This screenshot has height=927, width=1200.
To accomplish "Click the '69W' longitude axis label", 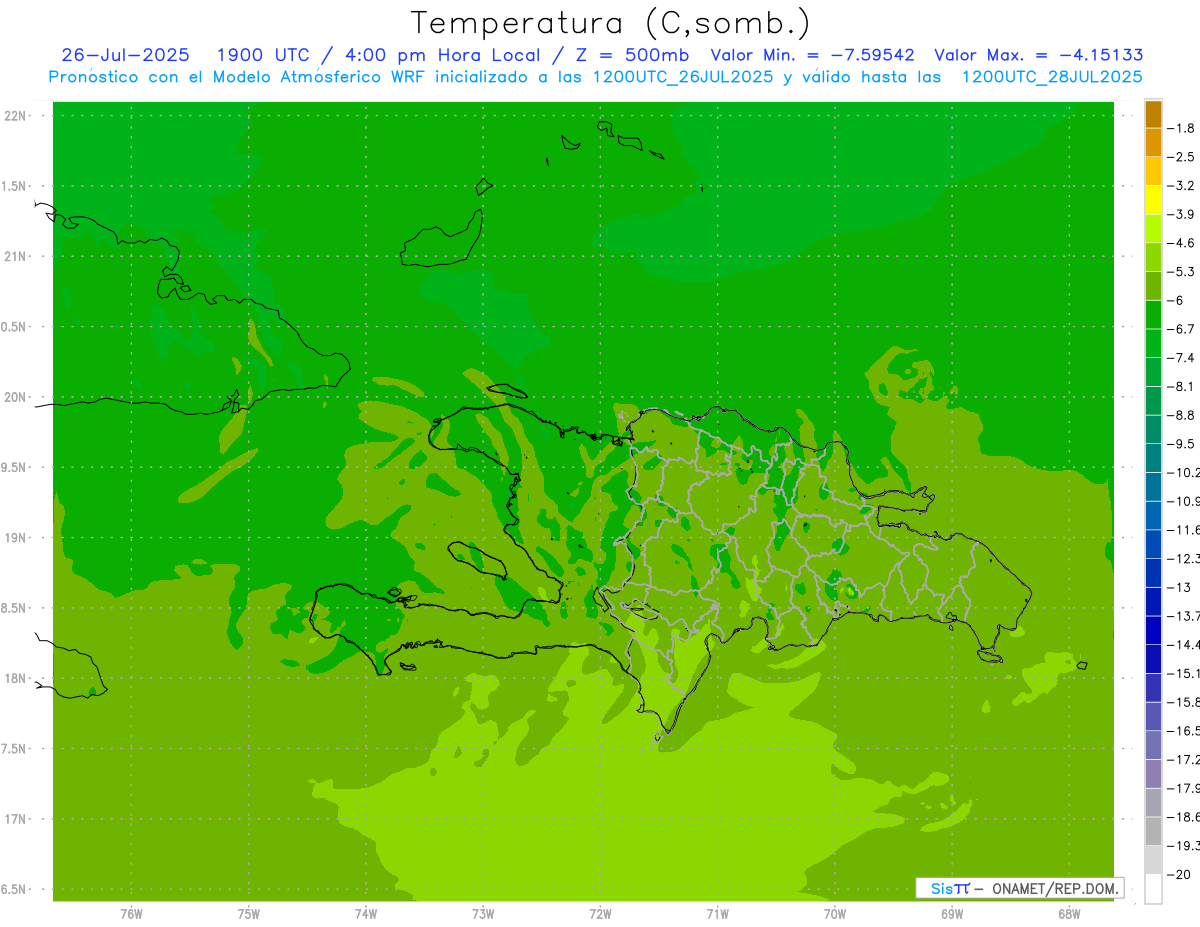I will [952, 914].
